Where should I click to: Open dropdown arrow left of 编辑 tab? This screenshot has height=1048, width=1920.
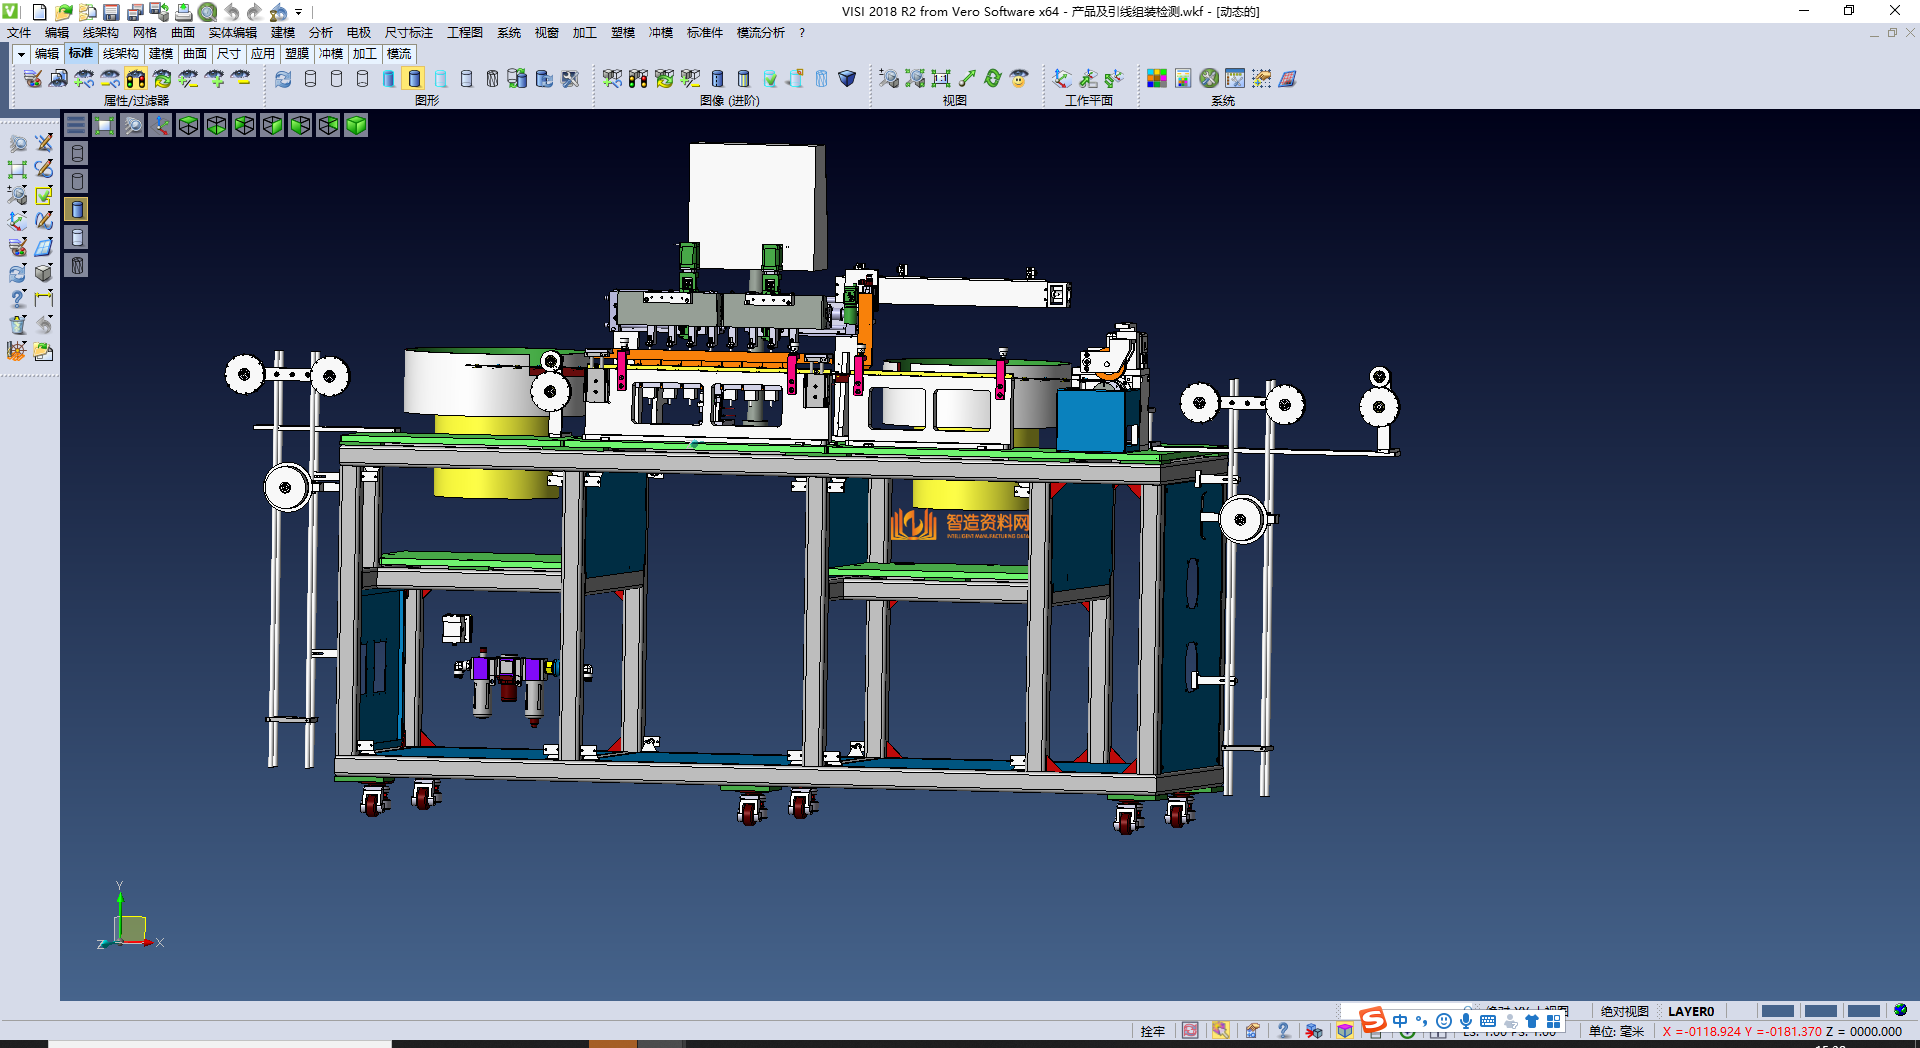coord(20,54)
